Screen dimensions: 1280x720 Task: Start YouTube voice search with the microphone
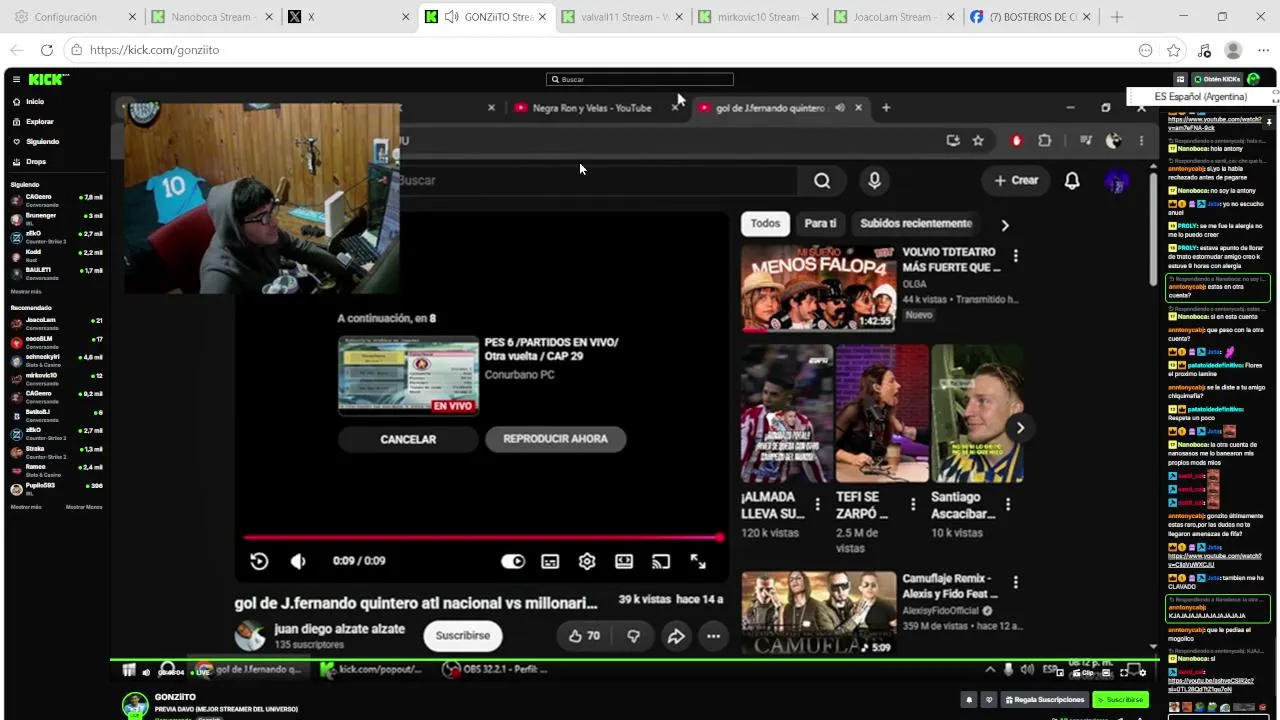[x=874, y=181]
